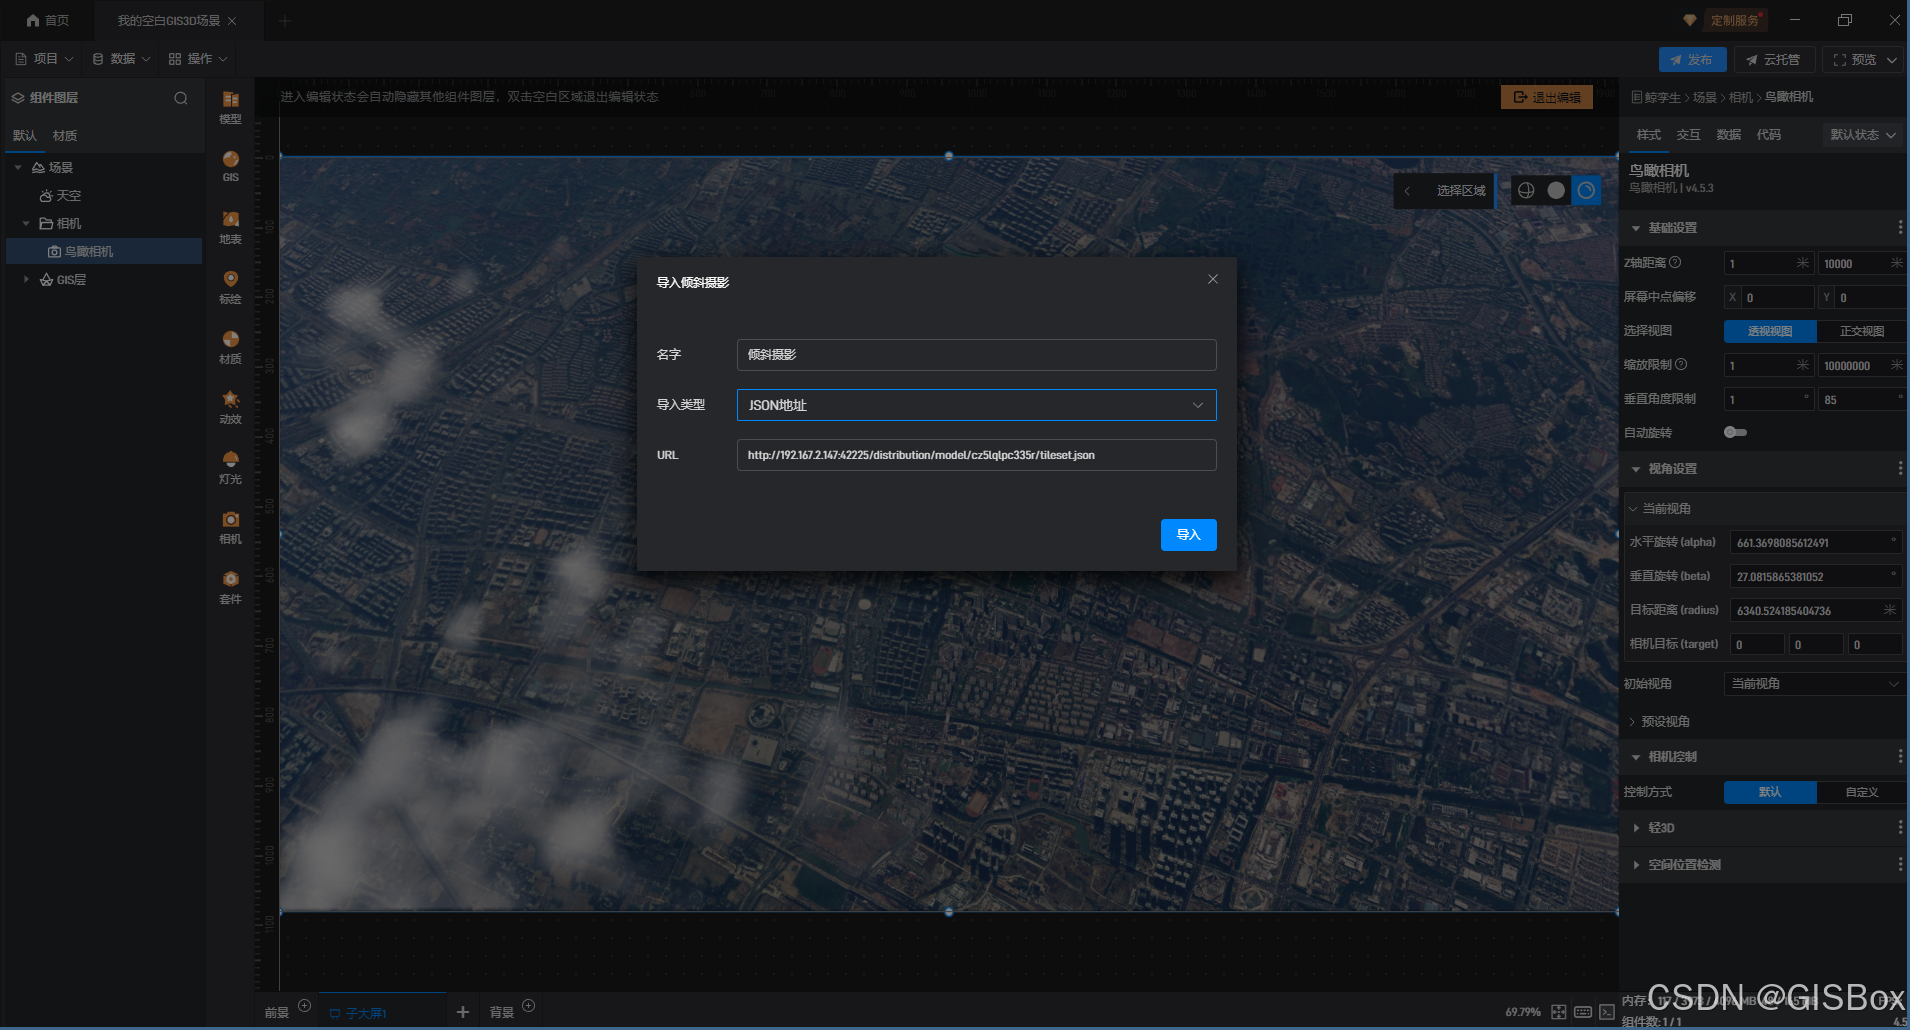Click the add icon next to 背景
This screenshot has width=1910, height=1030.
(x=529, y=1005)
